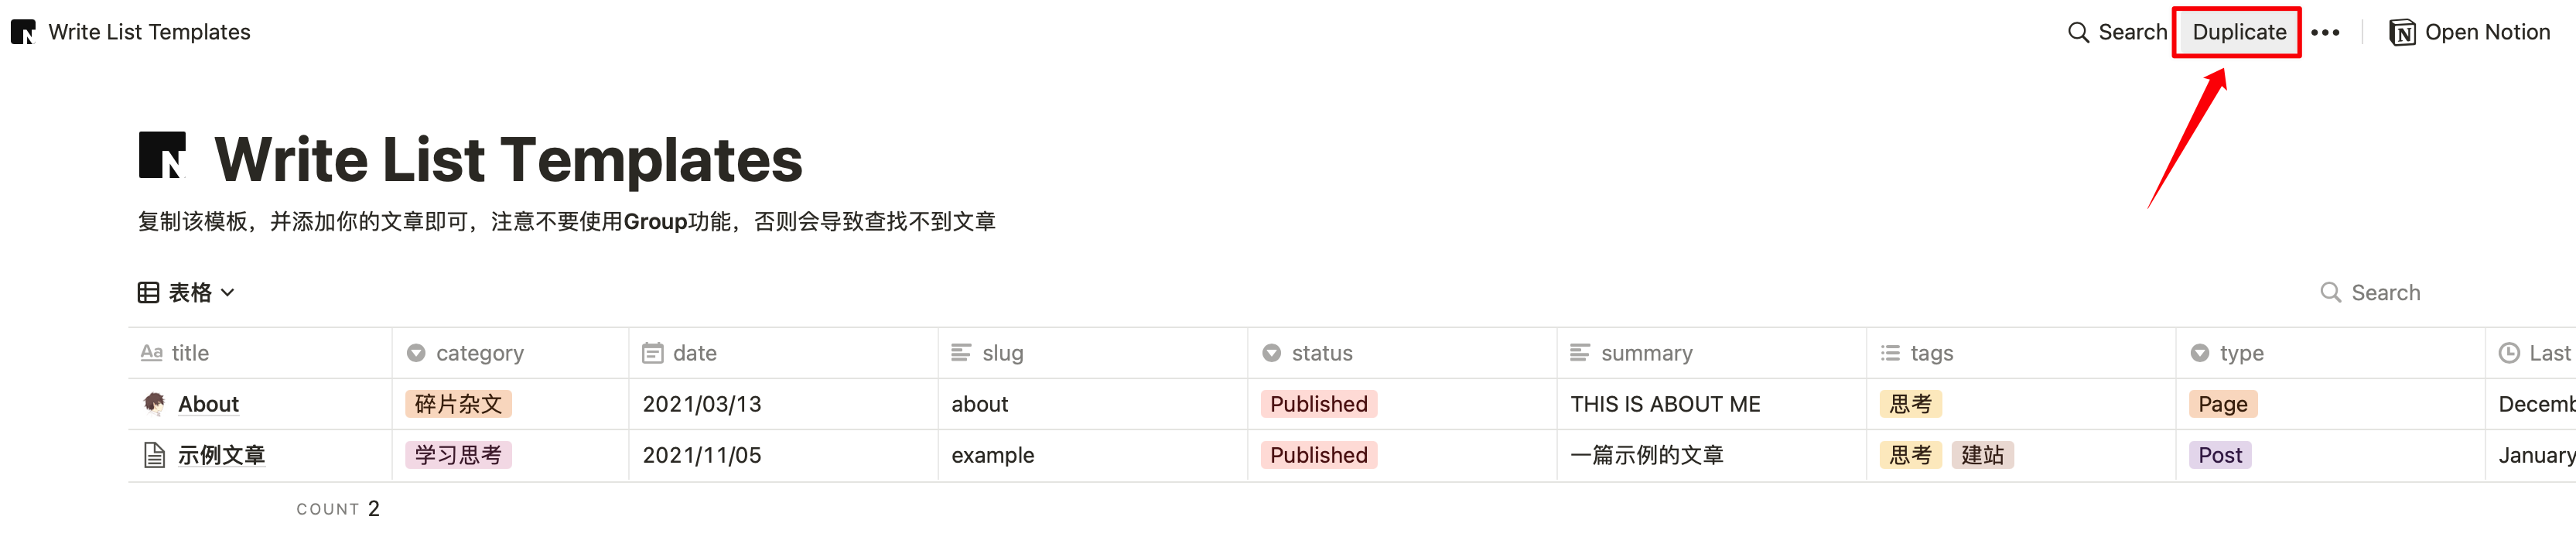2576x537 pixels.
Task: Click the database search magnifier icon
Action: (x=2330, y=292)
